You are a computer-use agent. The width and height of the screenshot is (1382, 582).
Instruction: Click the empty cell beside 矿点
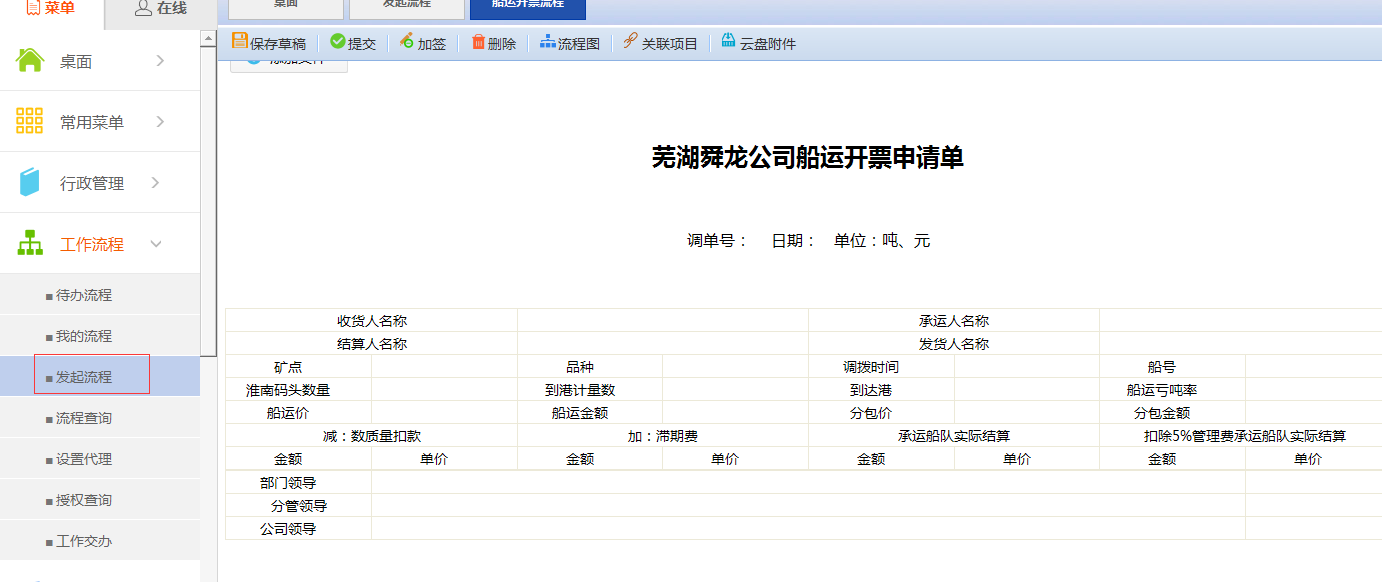pyautogui.click(x=444, y=367)
